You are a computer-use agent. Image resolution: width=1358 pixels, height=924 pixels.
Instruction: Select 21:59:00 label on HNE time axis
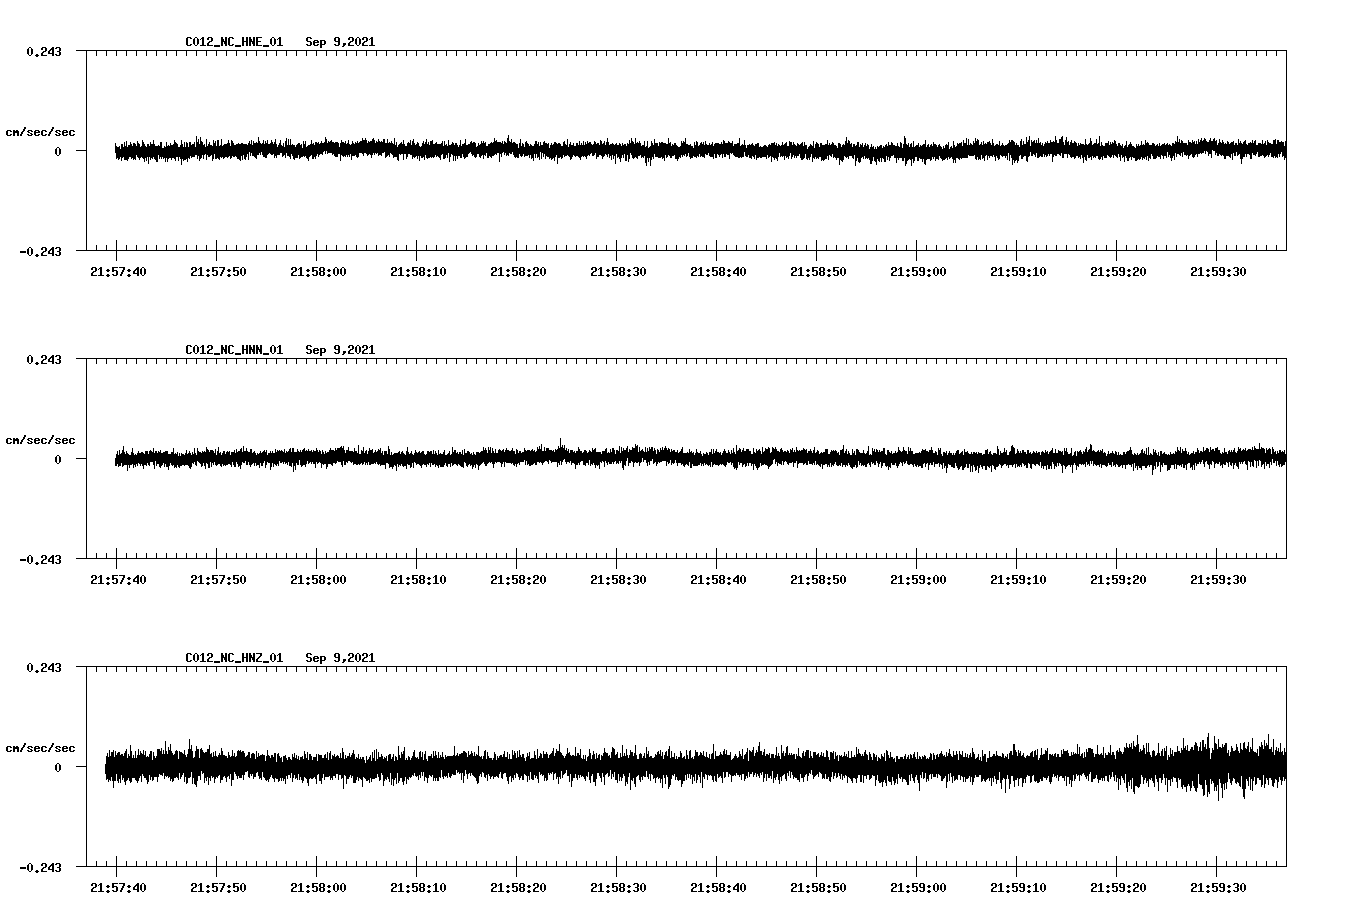pyautogui.click(x=918, y=271)
